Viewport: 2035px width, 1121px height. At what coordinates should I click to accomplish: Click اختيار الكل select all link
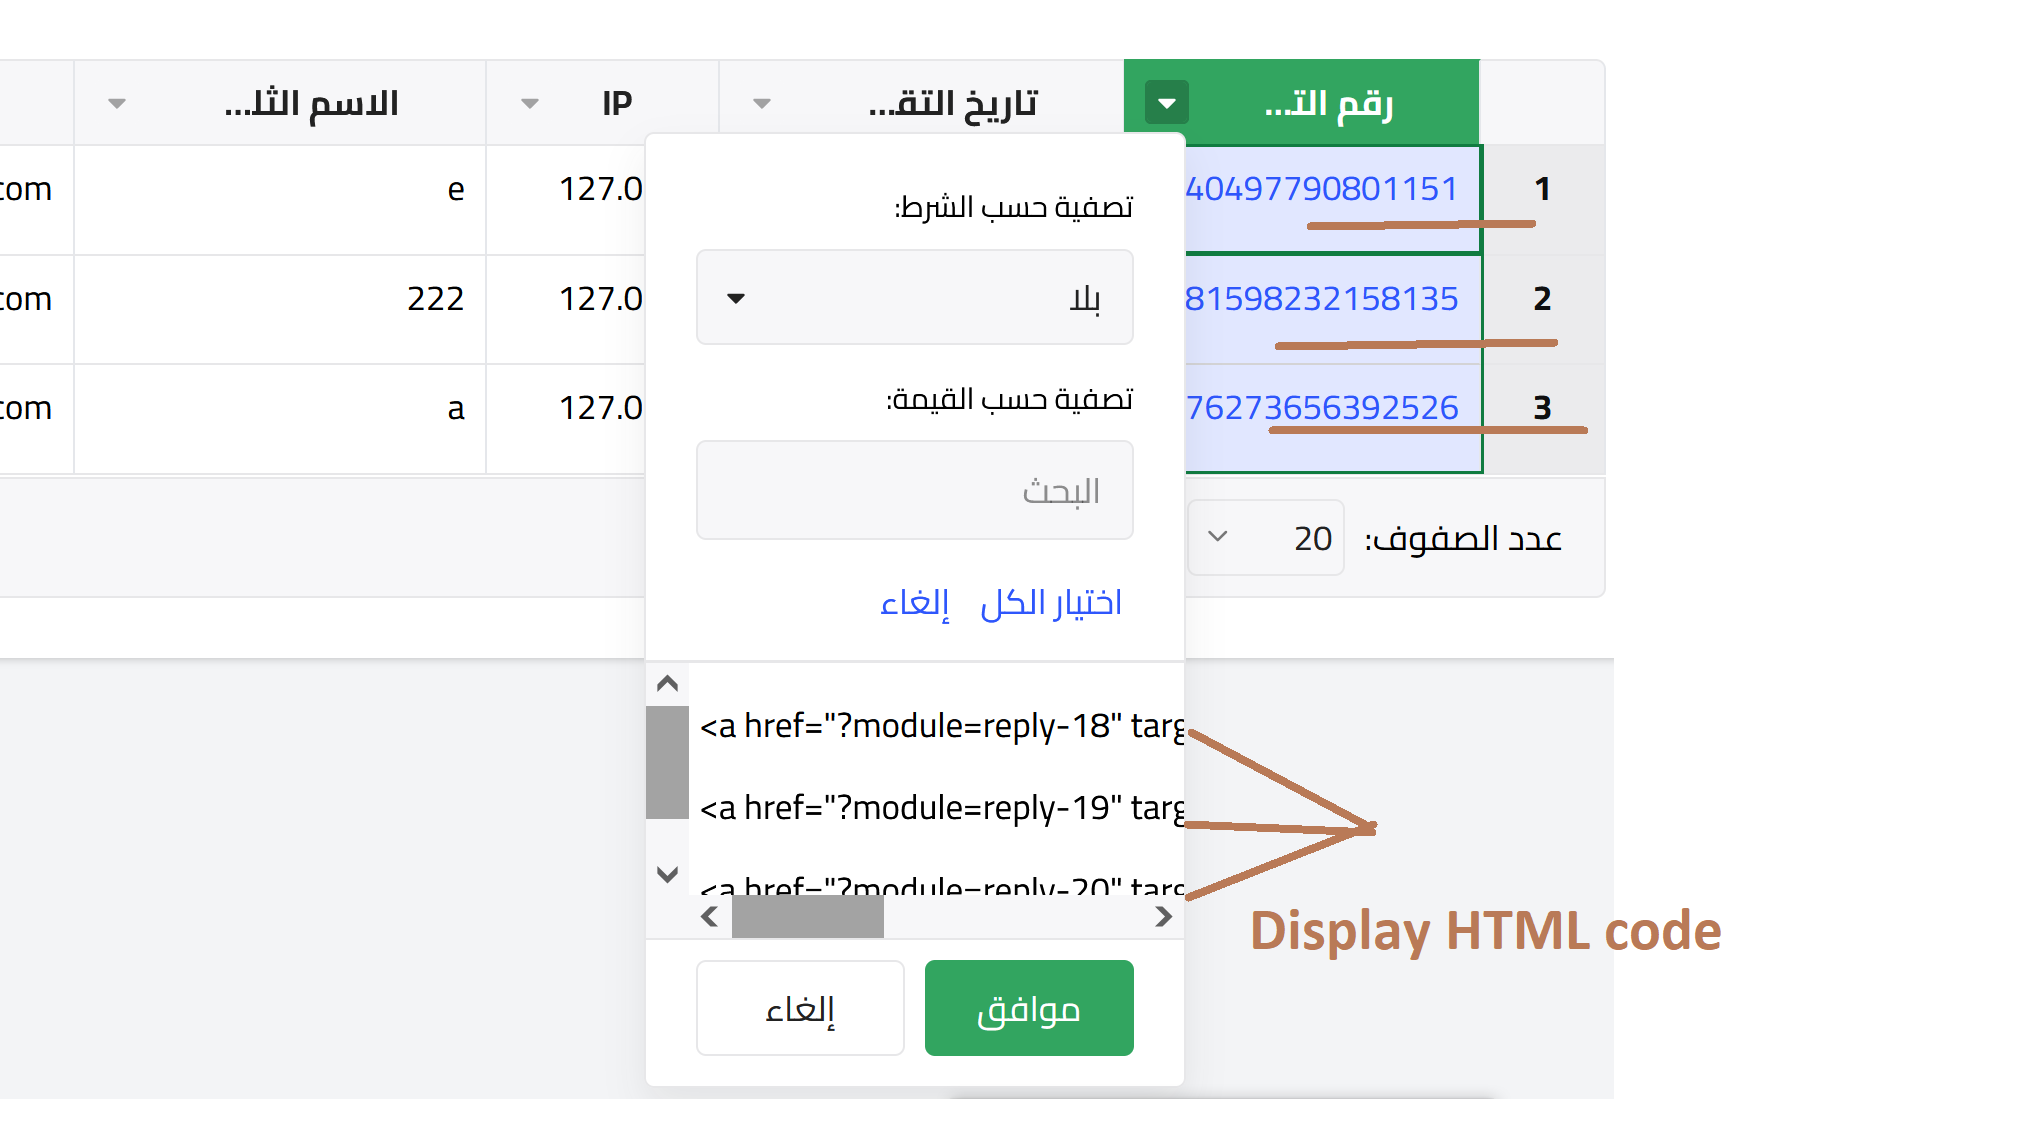[x=1050, y=603]
